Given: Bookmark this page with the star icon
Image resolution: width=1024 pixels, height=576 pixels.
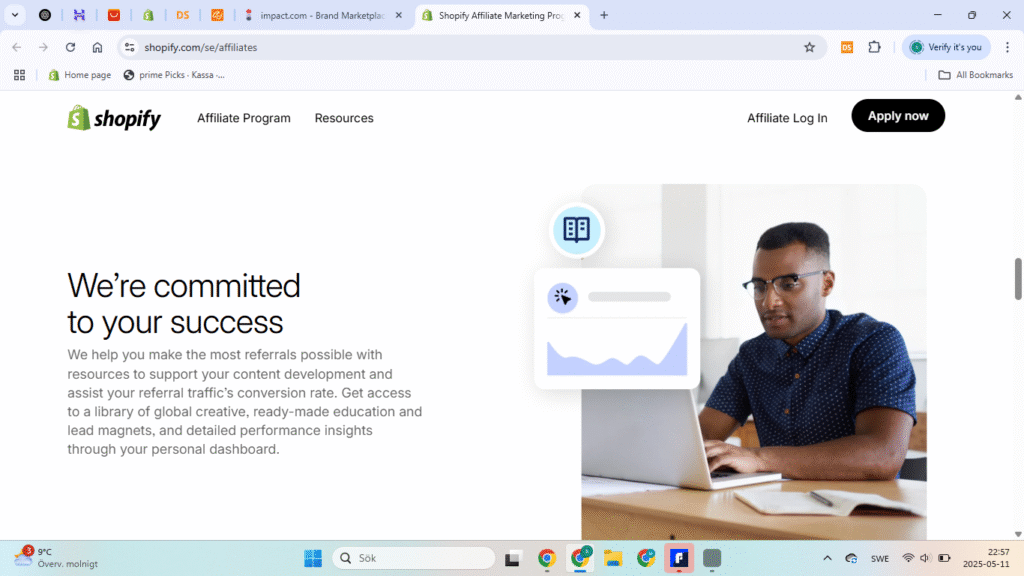Looking at the screenshot, I should point(810,47).
